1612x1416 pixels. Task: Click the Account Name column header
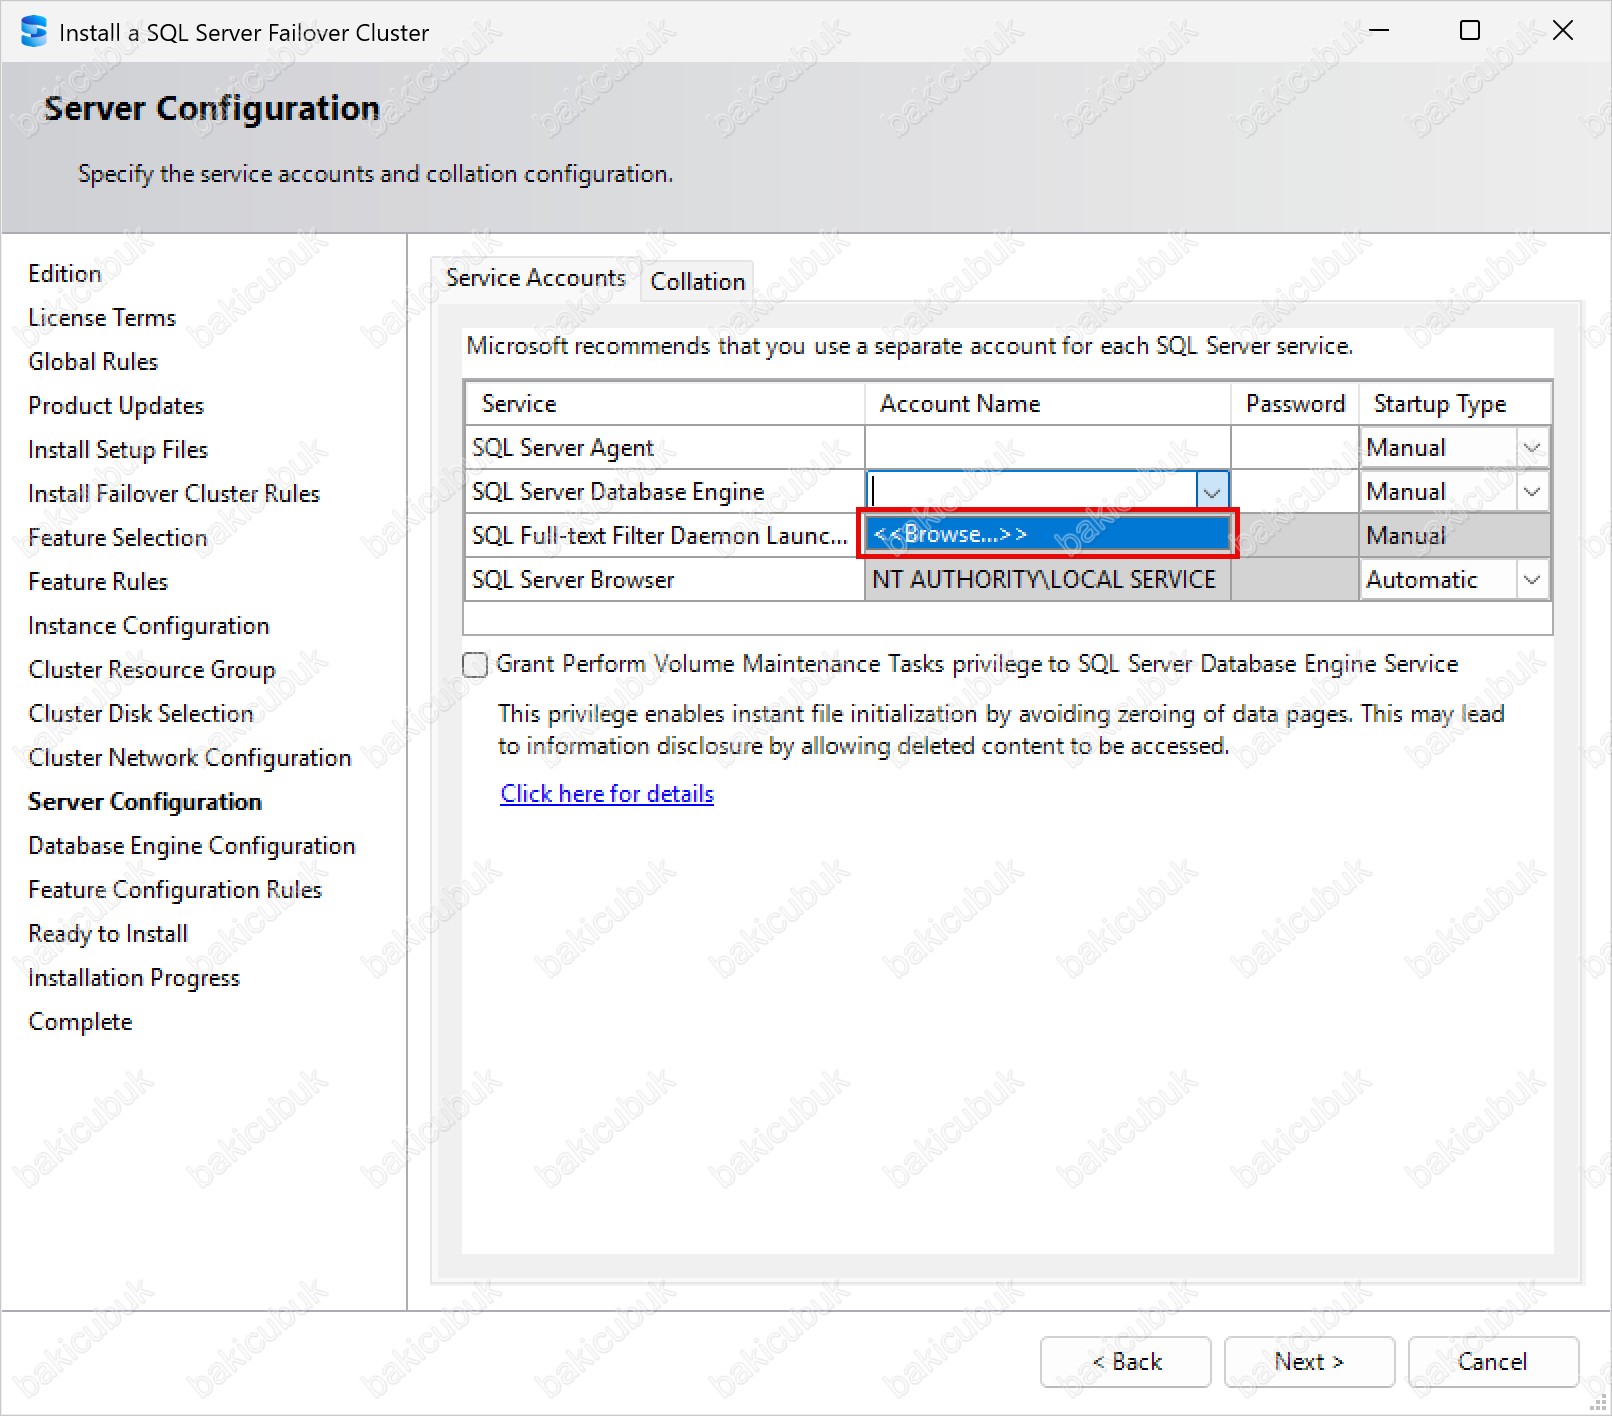(1046, 404)
